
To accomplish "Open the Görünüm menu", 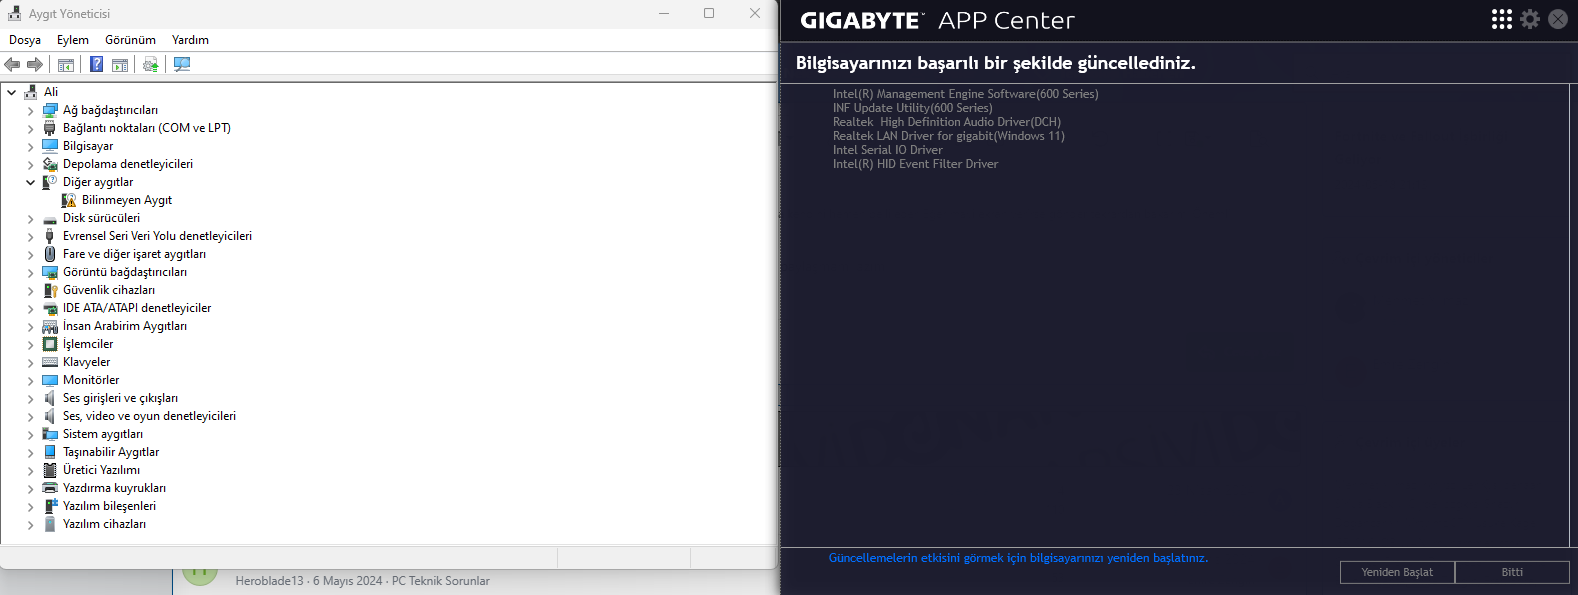I will [x=131, y=40].
